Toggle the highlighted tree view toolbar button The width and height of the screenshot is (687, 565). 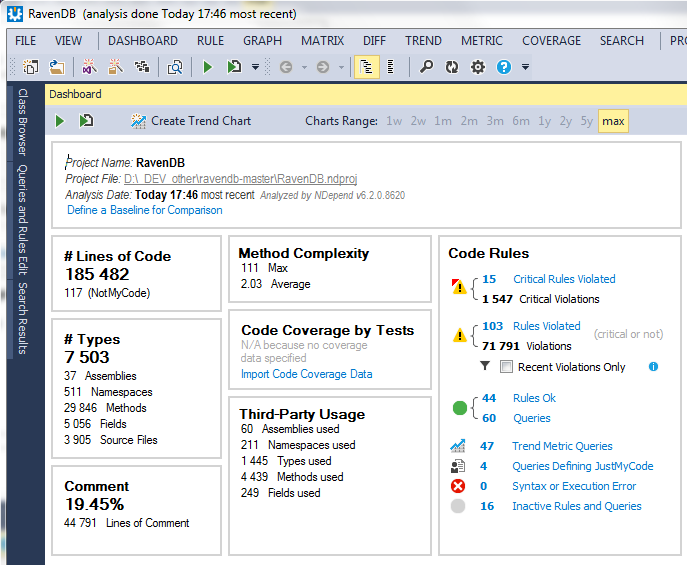366,67
